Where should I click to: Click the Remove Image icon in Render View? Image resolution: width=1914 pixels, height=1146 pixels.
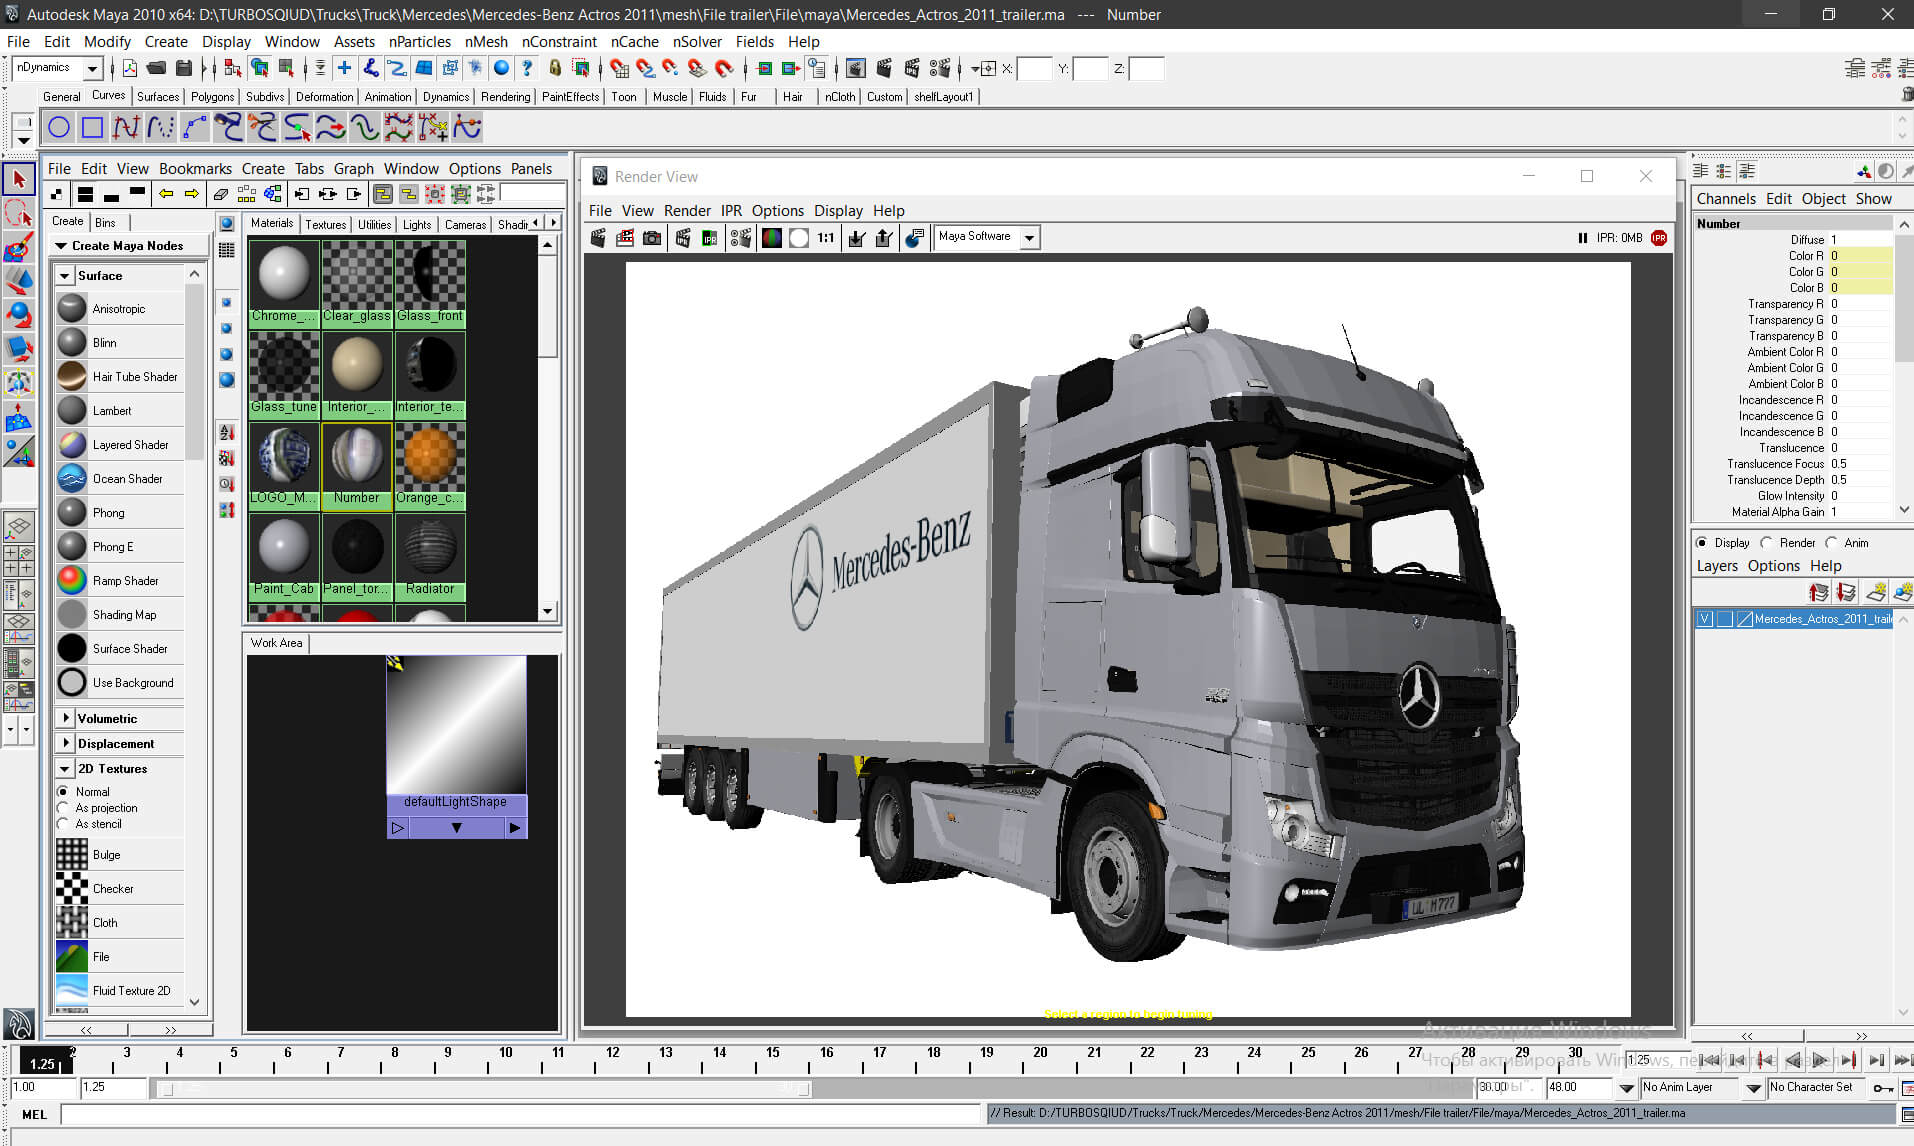[884, 238]
